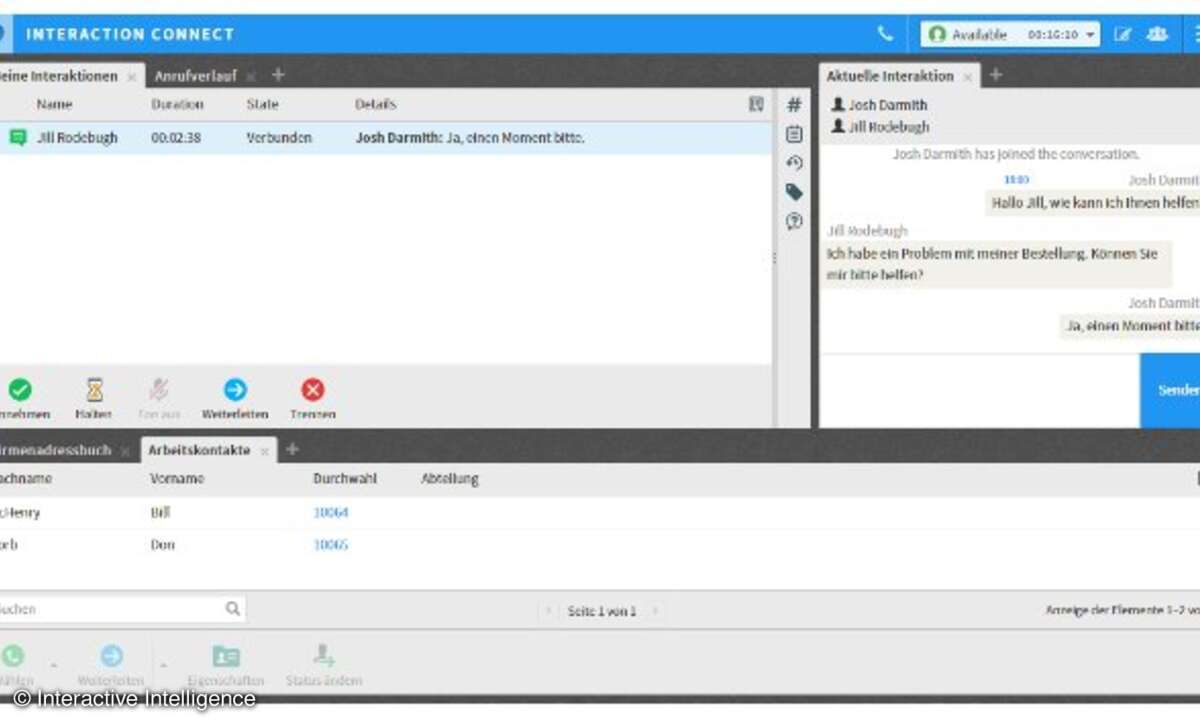Go to previous page in directory pager
The width and height of the screenshot is (1200, 720).
coord(549,611)
